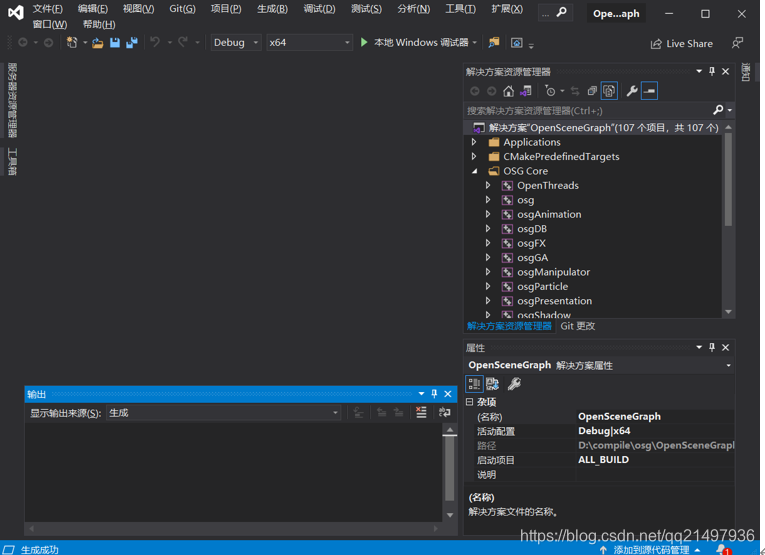Click the Sync with Active Document icon

pyautogui.click(x=575, y=91)
